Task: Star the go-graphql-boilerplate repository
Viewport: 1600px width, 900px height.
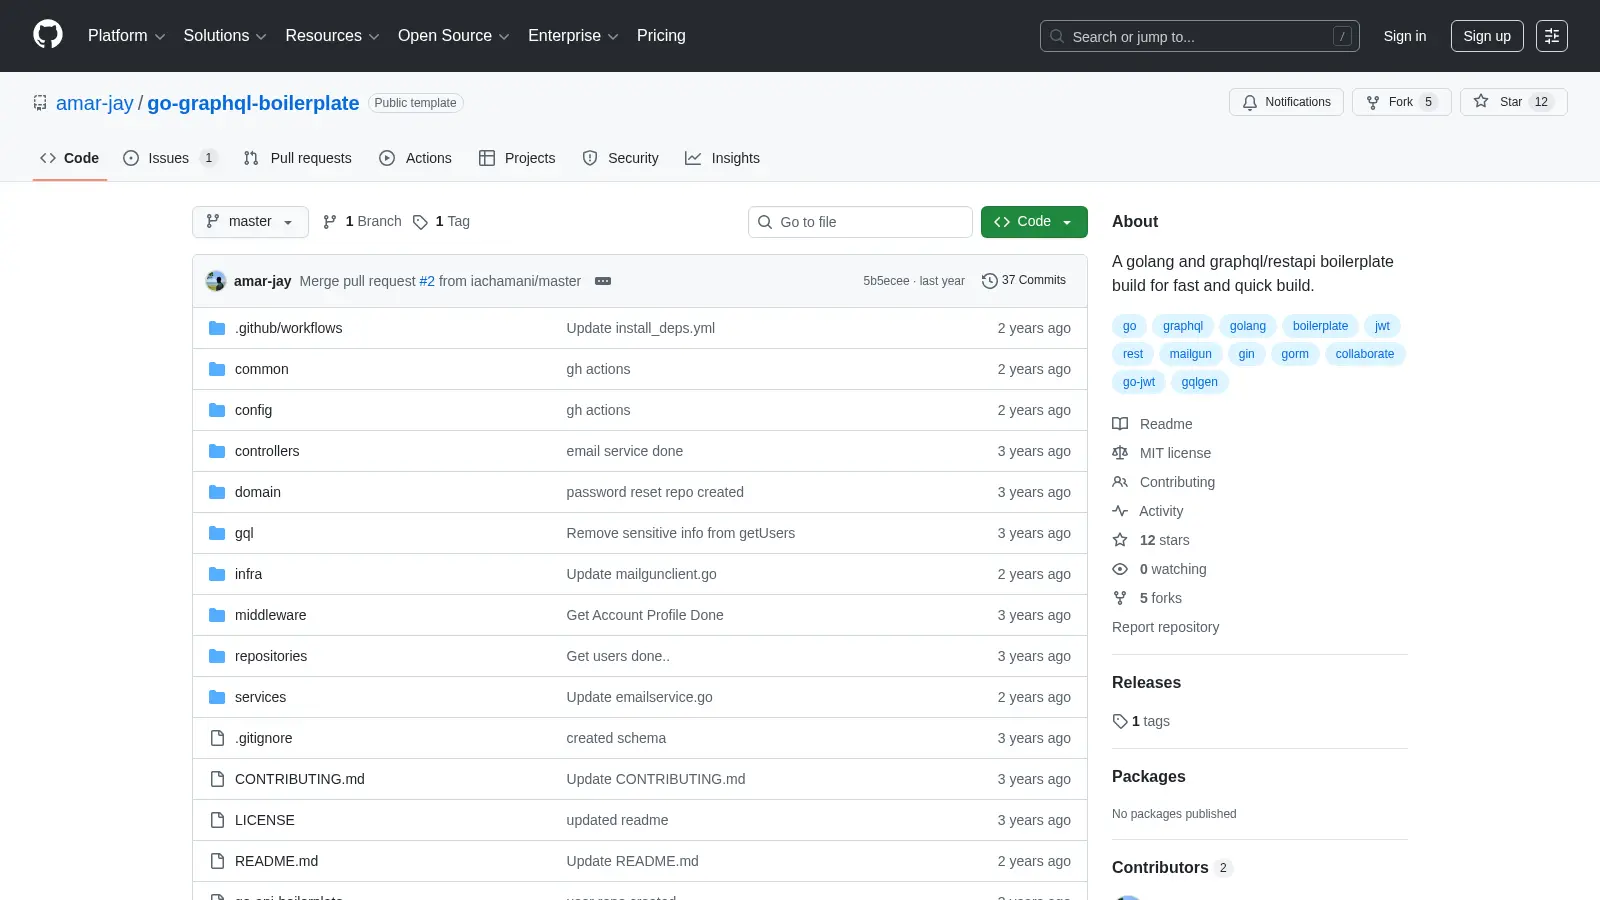Action: point(1513,102)
